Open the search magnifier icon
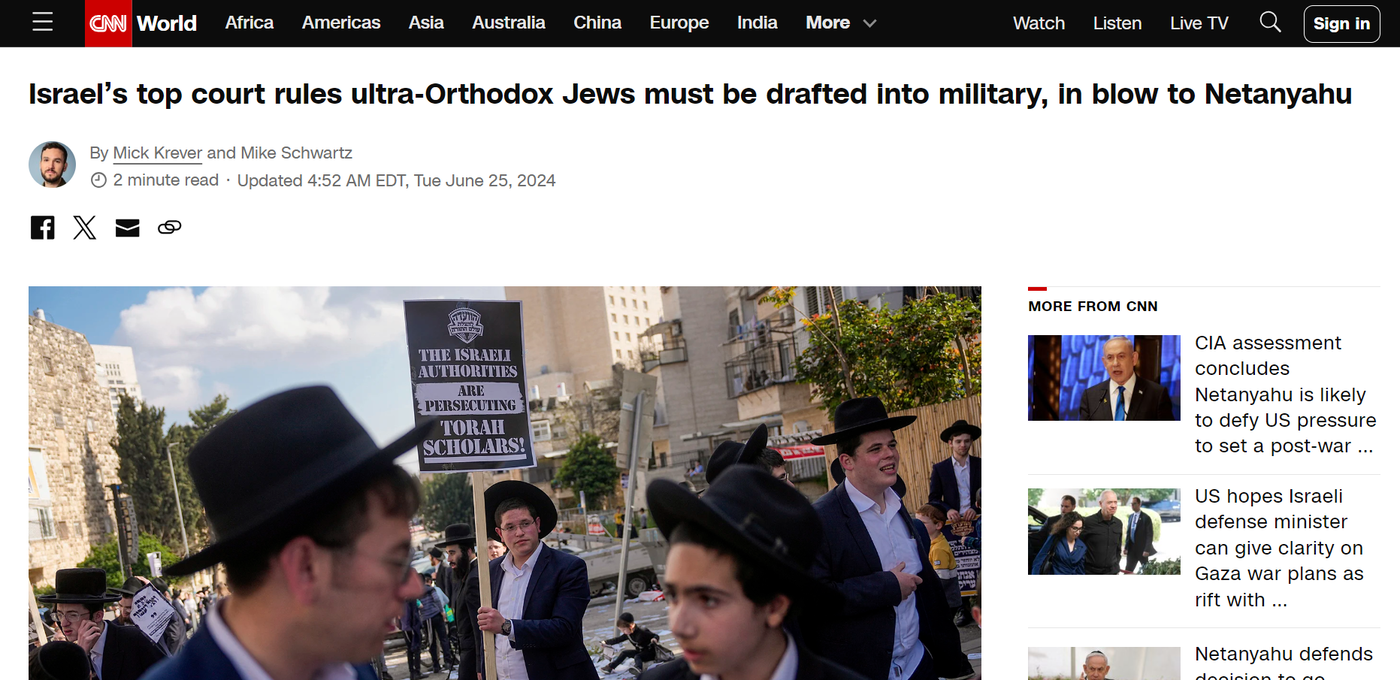 pos(1270,22)
